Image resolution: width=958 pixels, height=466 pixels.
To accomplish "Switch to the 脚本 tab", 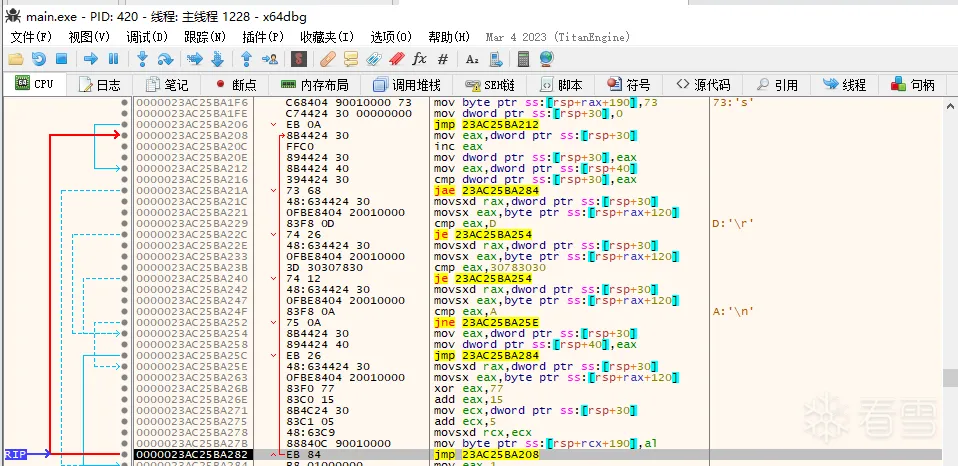I will 561,85.
